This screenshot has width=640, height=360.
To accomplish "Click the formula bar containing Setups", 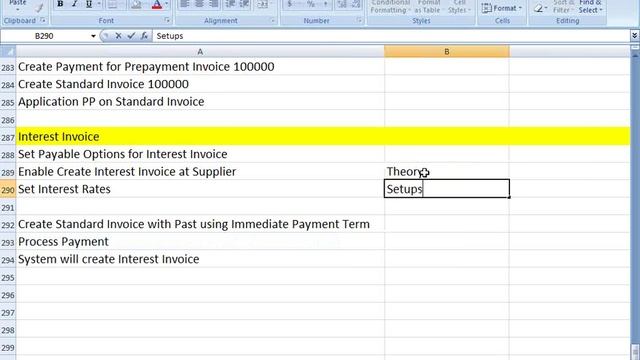I will pos(391,36).
